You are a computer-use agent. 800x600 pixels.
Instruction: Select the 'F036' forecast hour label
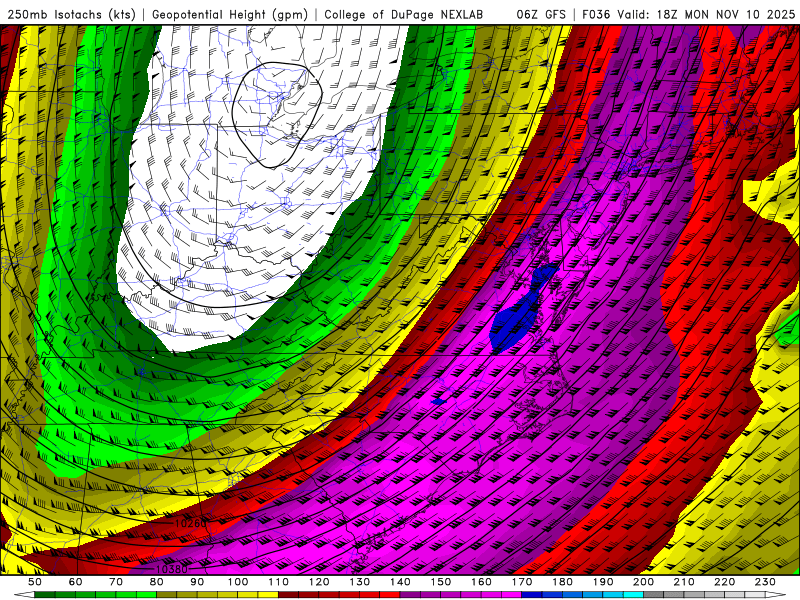[x=596, y=15]
